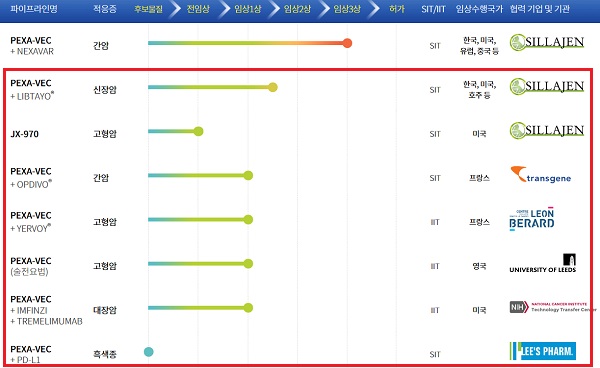The width and height of the screenshot is (600, 368).
Task: Click the 적응증 column header
Action: (x=105, y=9)
